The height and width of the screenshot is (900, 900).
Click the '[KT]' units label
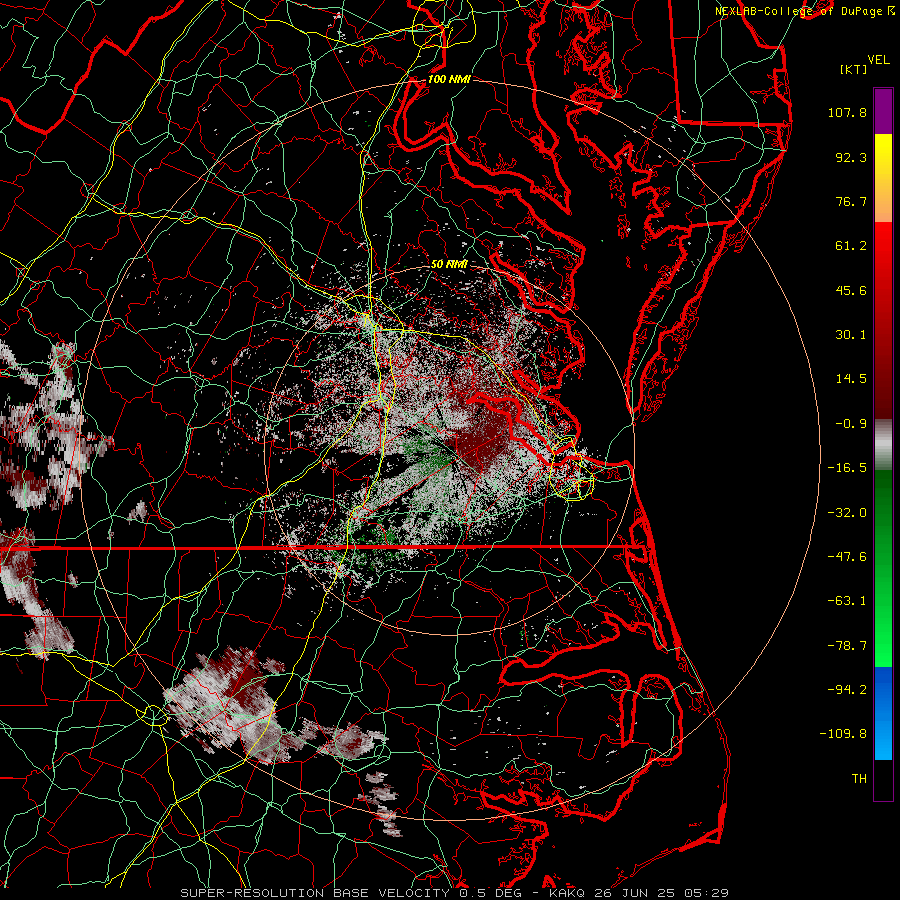854,69
